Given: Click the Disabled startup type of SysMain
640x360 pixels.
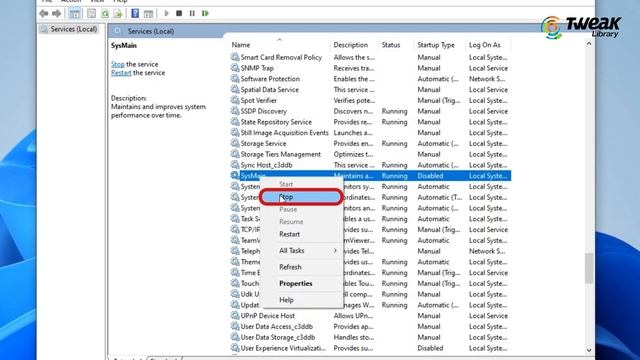Looking at the screenshot, I should pyautogui.click(x=430, y=176).
